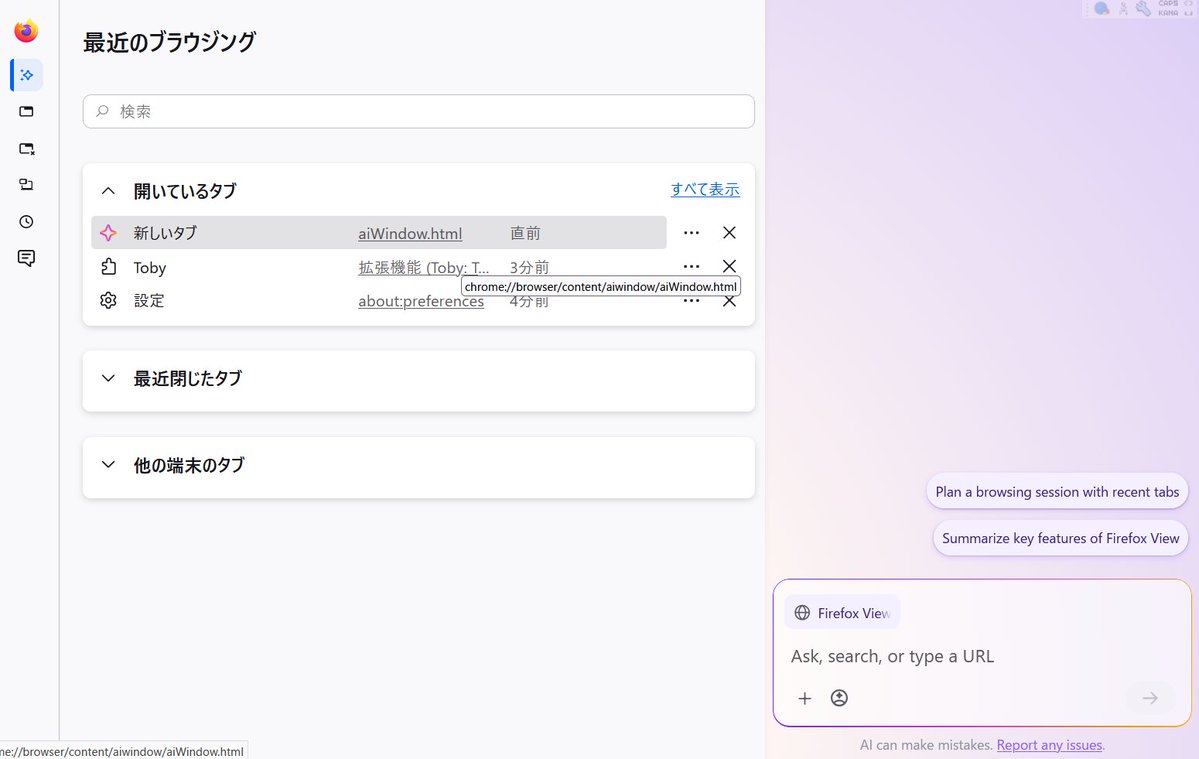Open the more options menu for 新しいタブ
This screenshot has width=1199, height=759.
(691, 232)
